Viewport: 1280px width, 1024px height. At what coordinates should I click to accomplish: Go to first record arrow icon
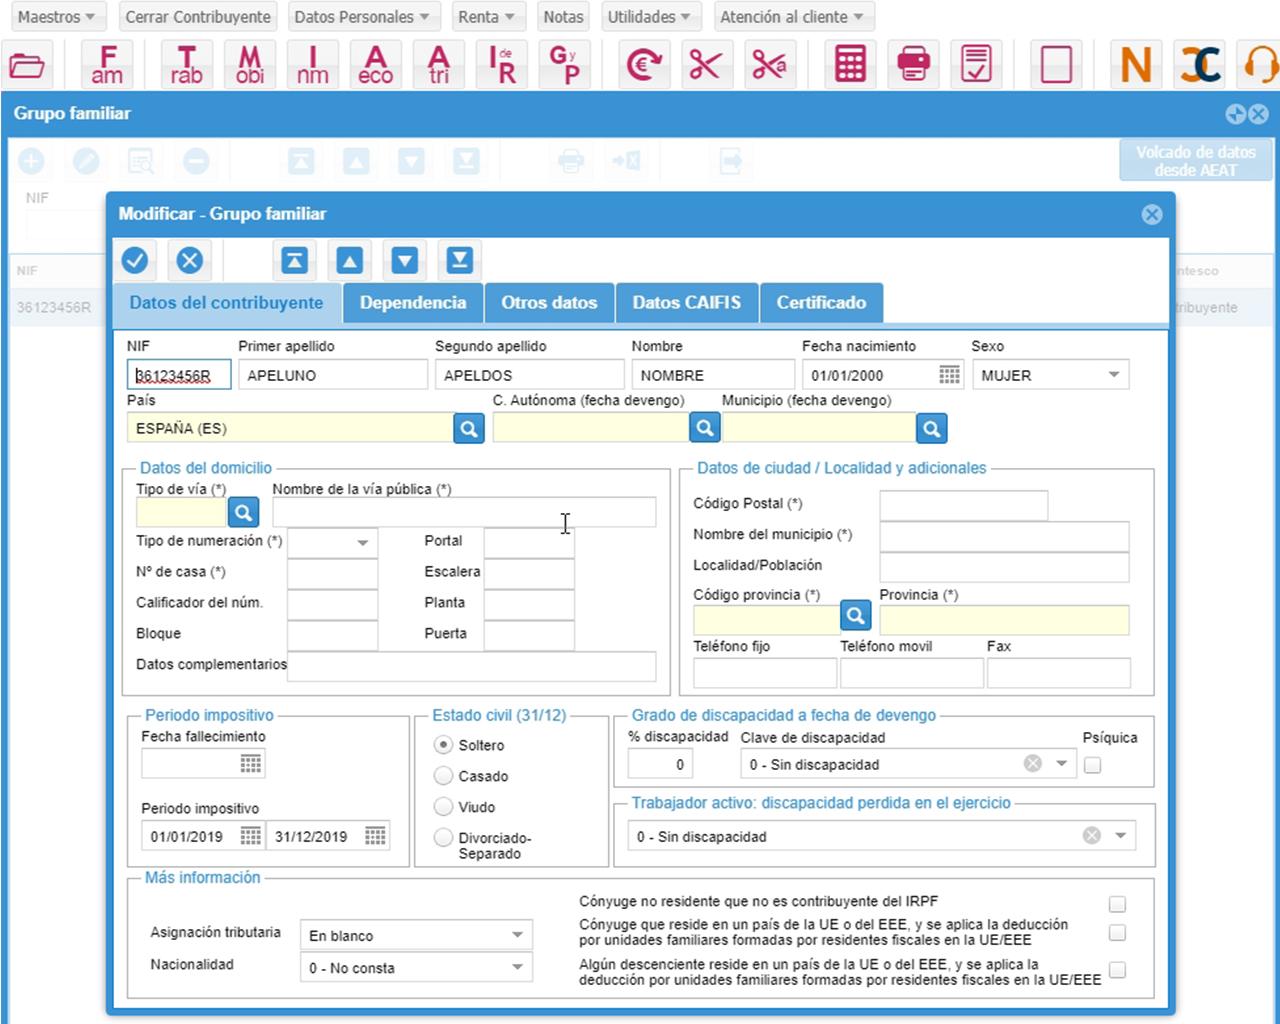294,261
